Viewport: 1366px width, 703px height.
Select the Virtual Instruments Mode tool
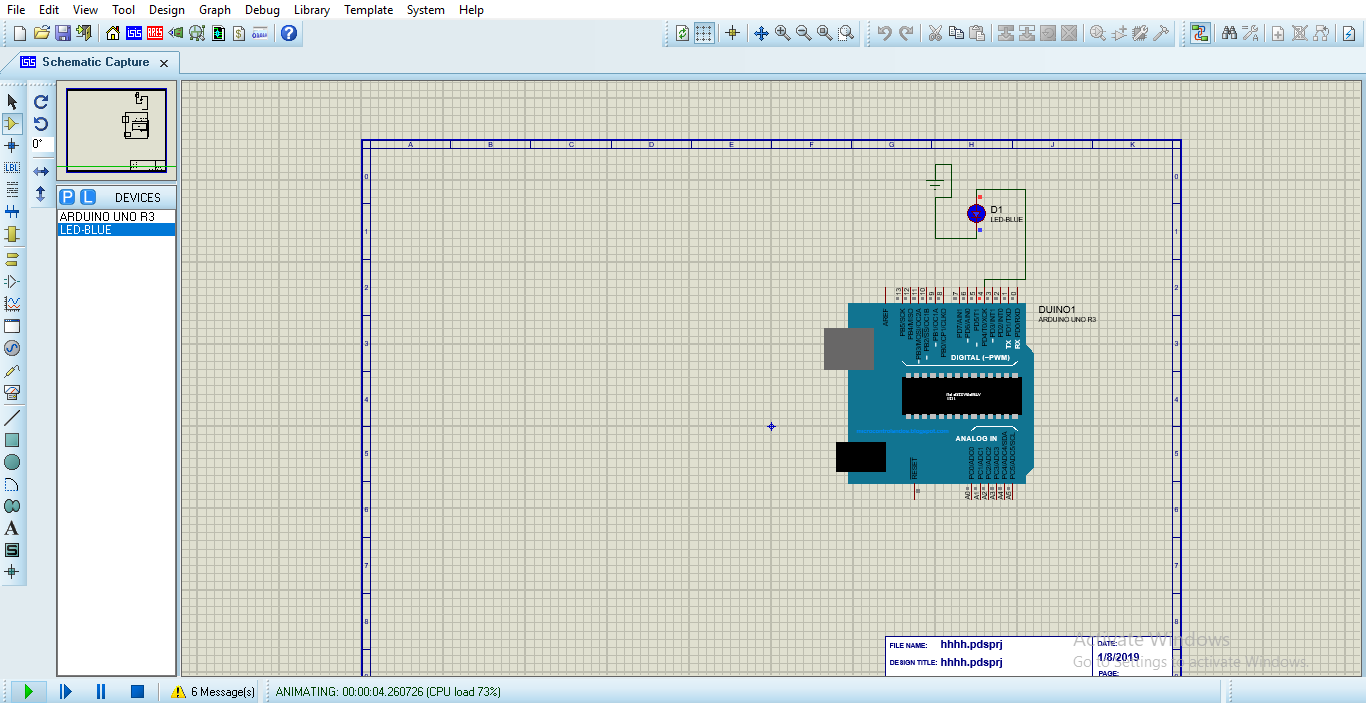pyautogui.click(x=12, y=392)
